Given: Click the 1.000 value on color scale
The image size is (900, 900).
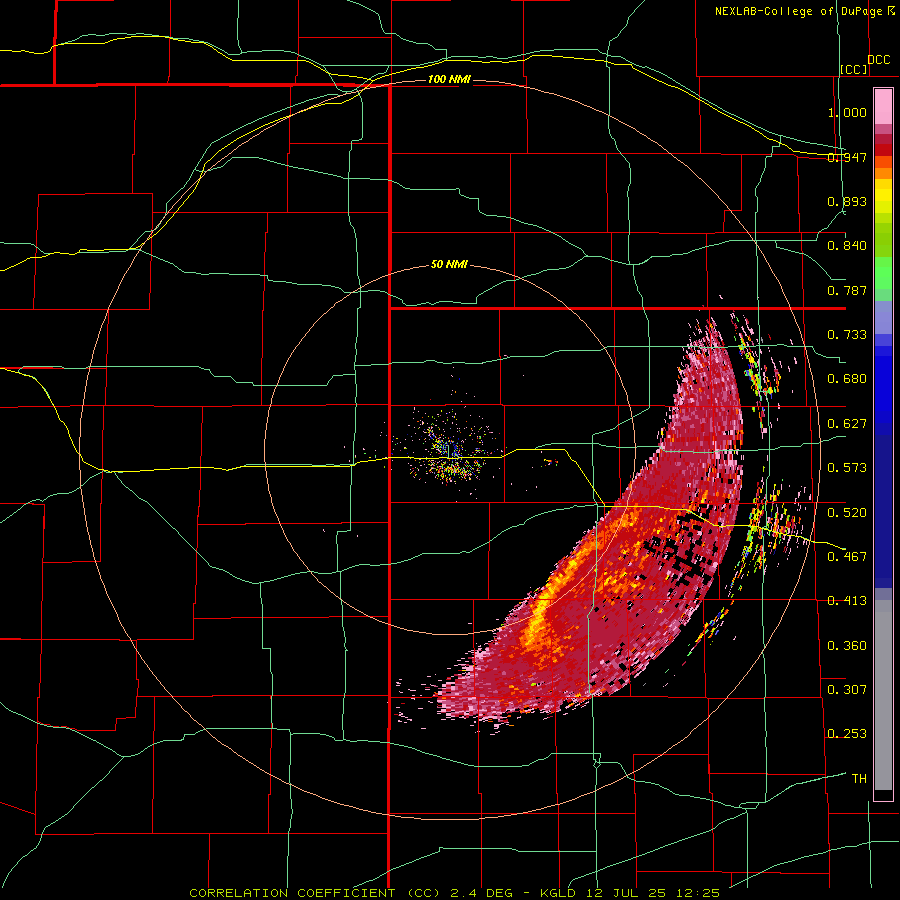Looking at the screenshot, I should pos(847,112).
